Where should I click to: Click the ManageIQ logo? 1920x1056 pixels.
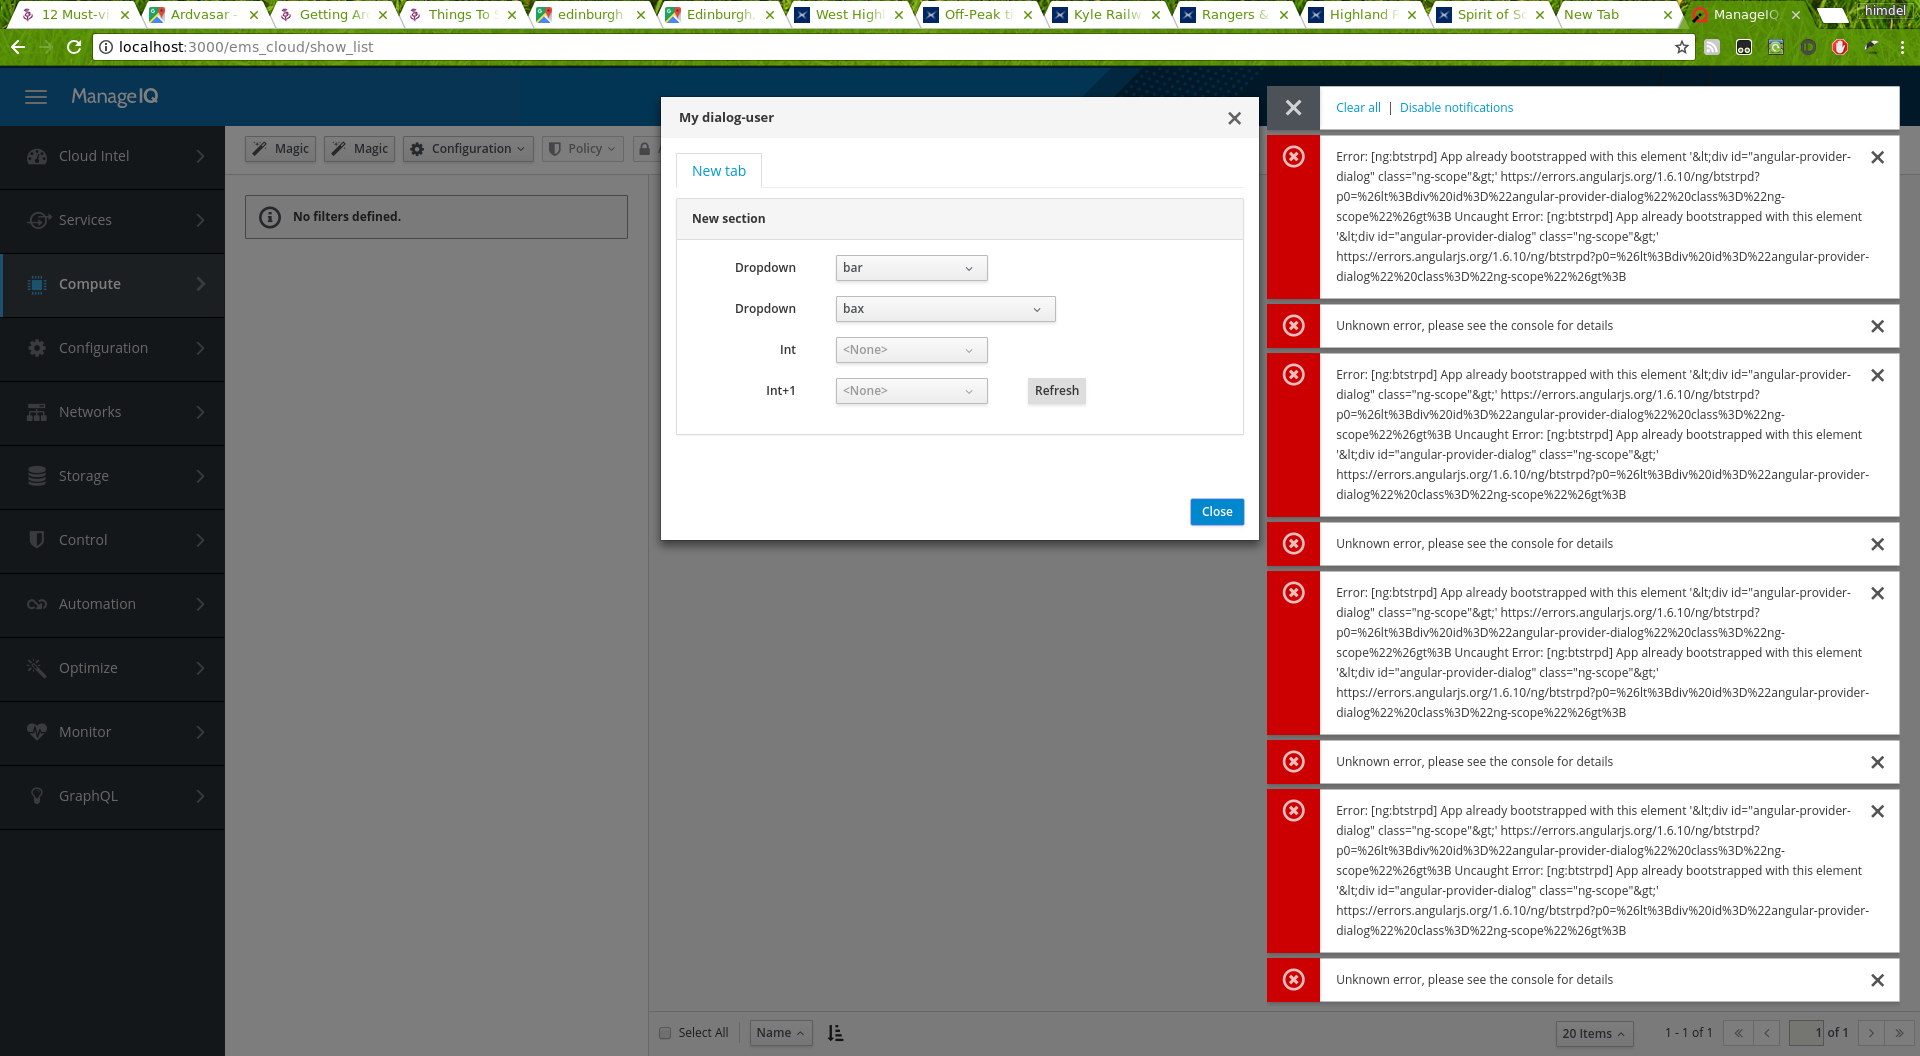pos(115,97)
